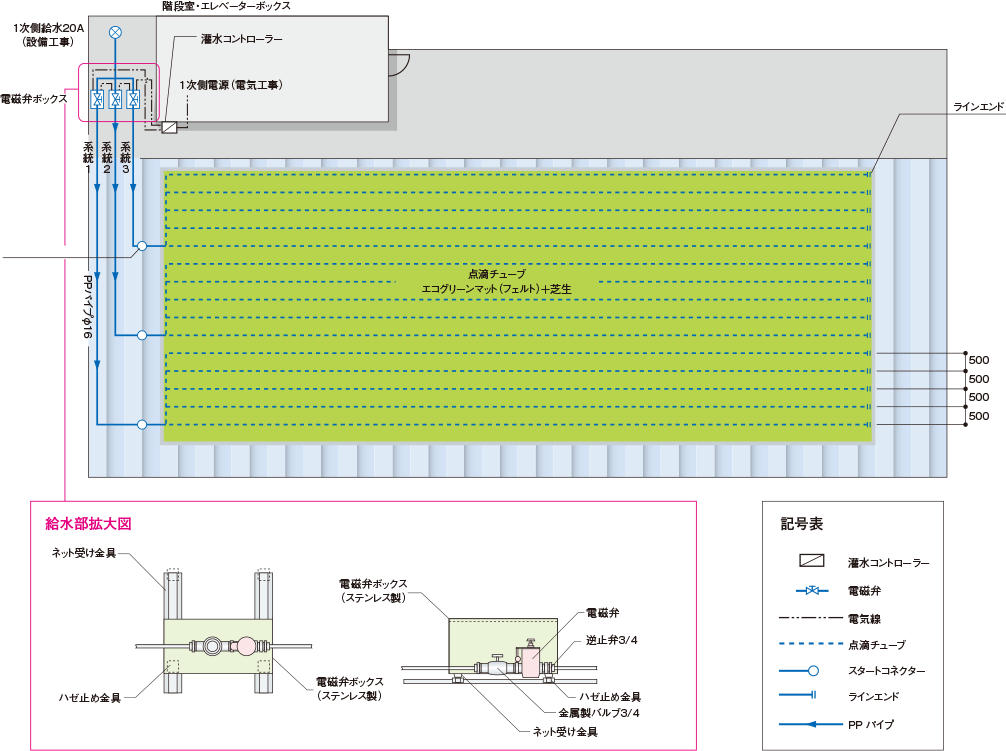Screen dimensions: 1006x751
Task: Click the PP パイプ text in the legend
Action: [x=871, y=725]
